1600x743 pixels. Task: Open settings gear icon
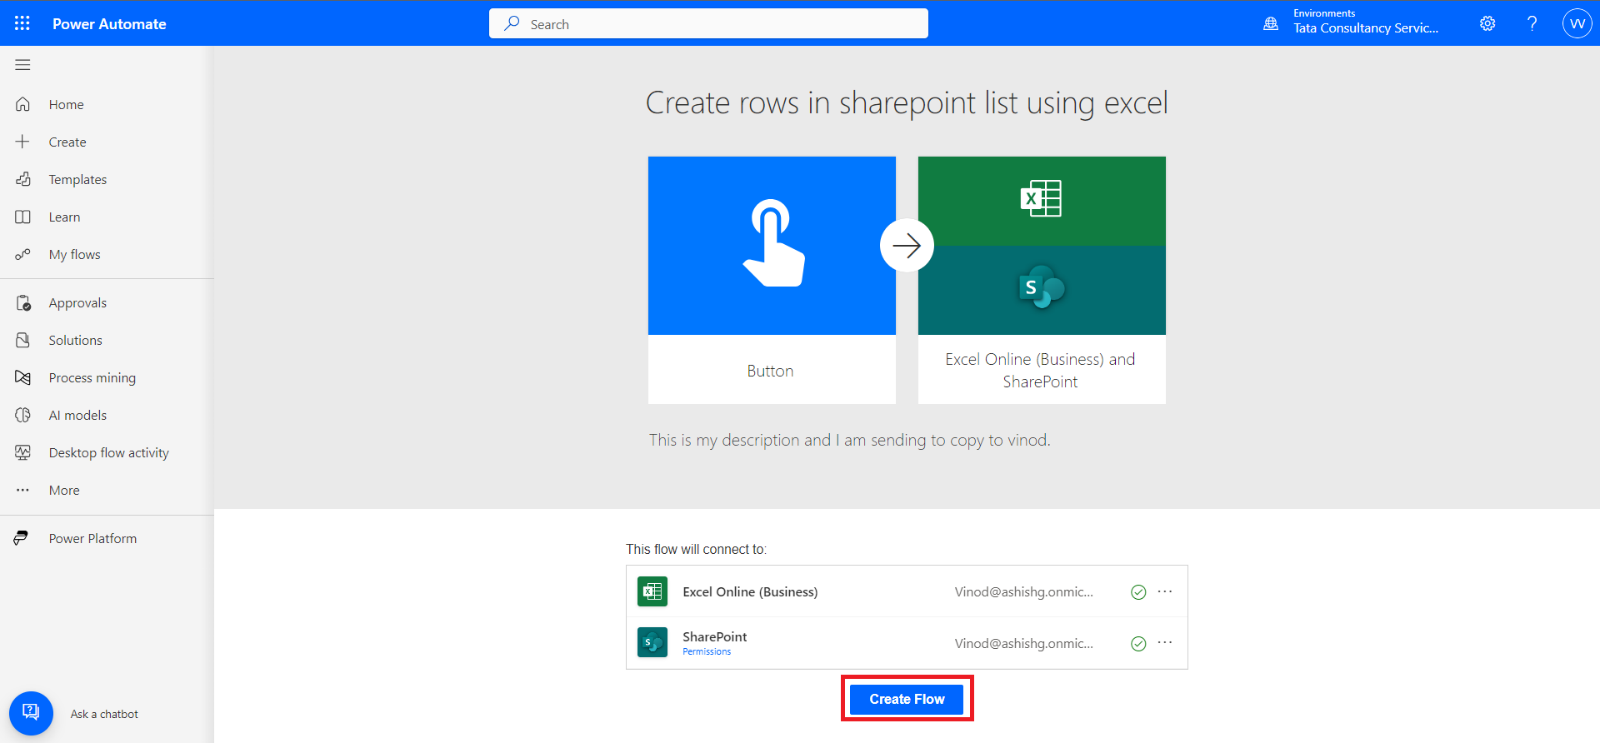[1487, 24]
